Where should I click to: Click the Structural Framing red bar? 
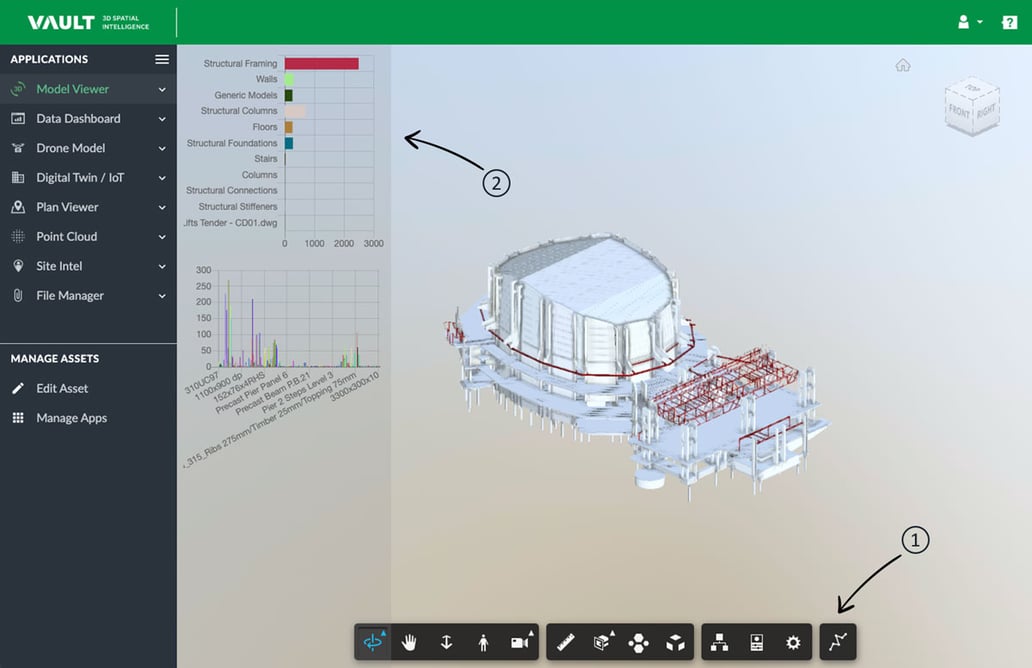click(321, 64)
